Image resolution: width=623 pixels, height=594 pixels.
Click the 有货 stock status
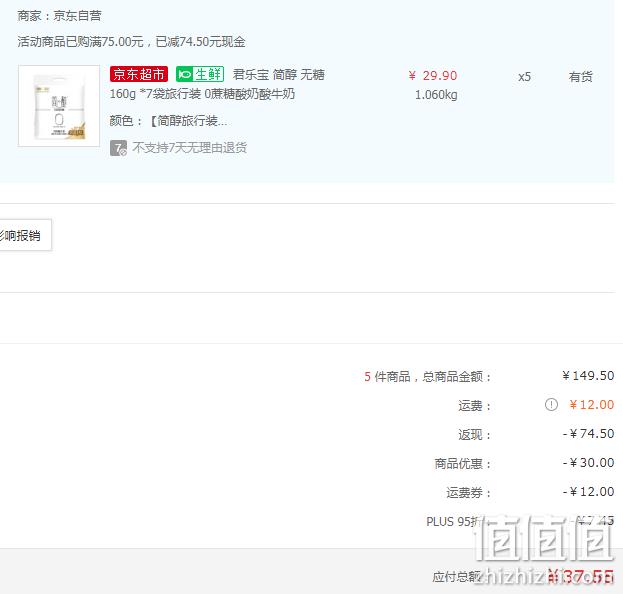(x=580, y=77)
